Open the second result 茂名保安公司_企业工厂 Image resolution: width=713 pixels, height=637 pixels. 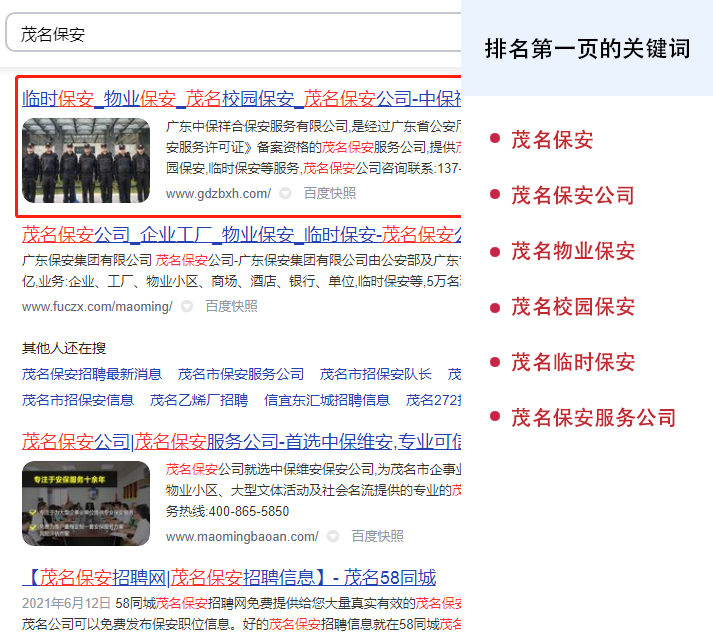point(240,235)
